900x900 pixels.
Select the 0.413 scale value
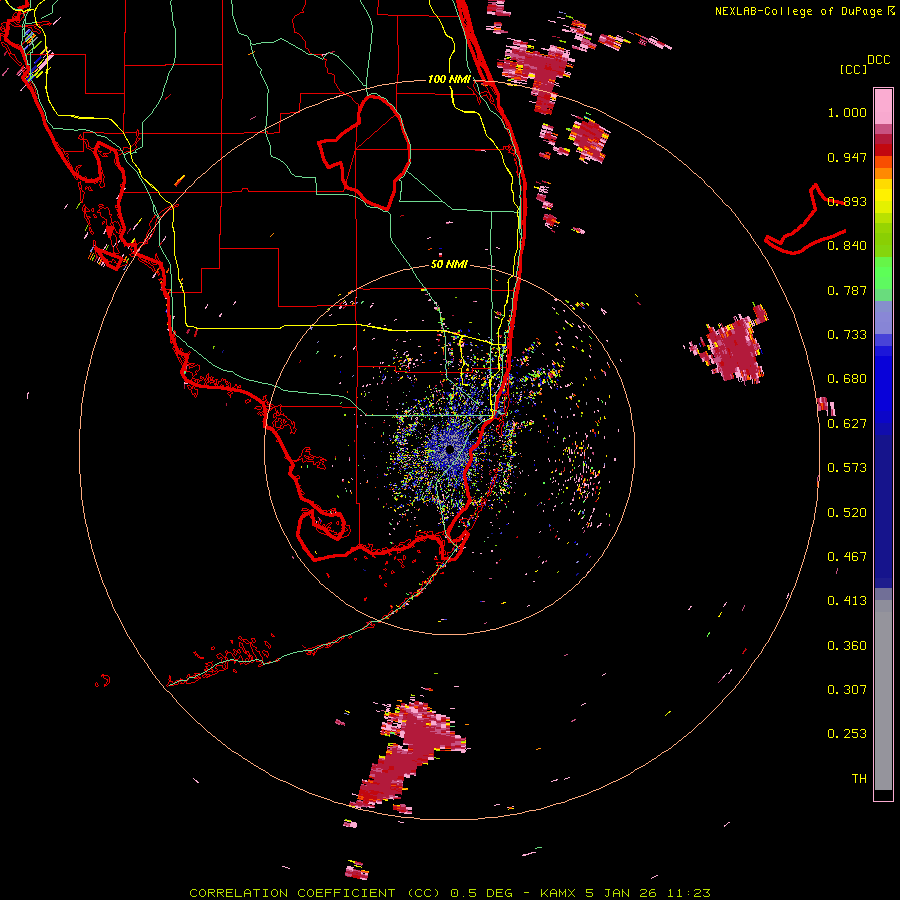tap(847, 601)
